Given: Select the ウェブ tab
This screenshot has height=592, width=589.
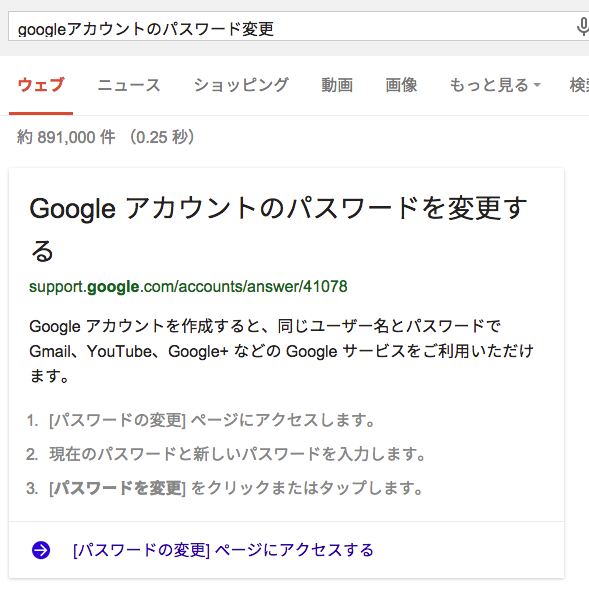Looking at the screenshot, I should (x=41, y=85).
